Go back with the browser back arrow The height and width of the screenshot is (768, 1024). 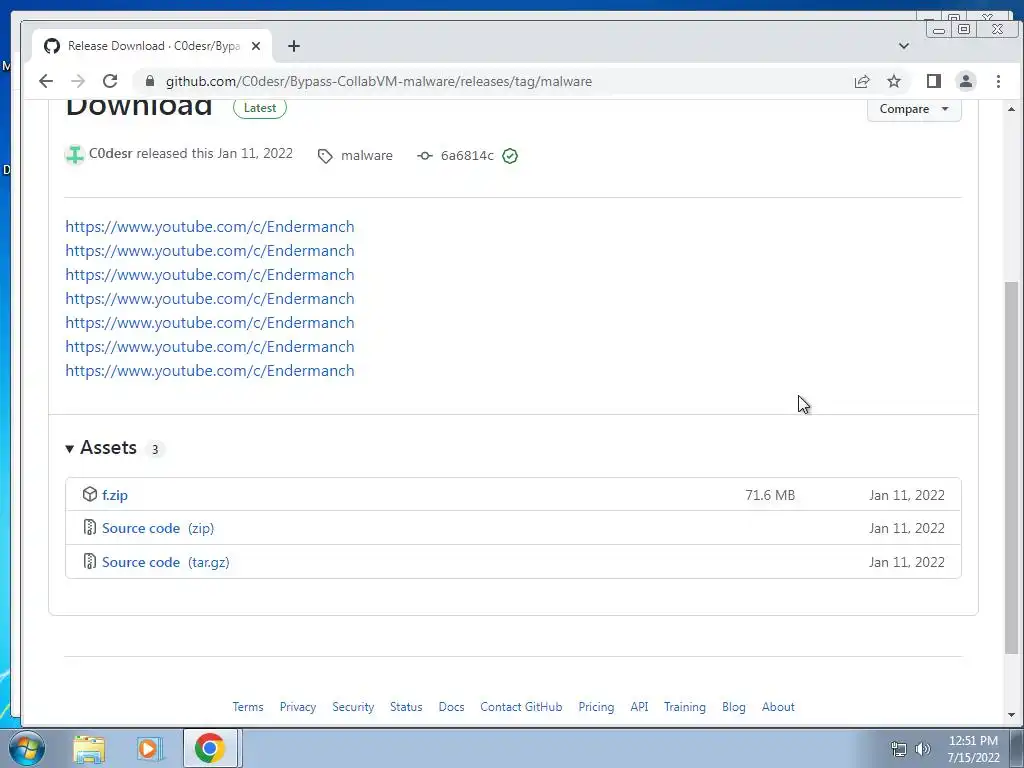[x=46, y=81]
